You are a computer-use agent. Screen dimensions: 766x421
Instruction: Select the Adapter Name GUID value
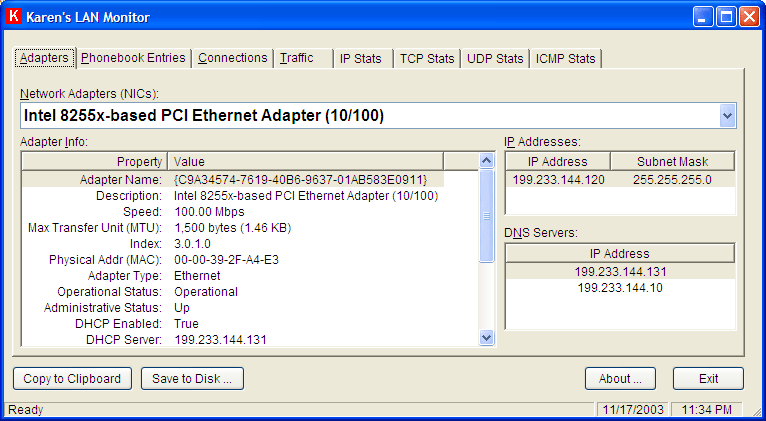click(x=300, y=180)
